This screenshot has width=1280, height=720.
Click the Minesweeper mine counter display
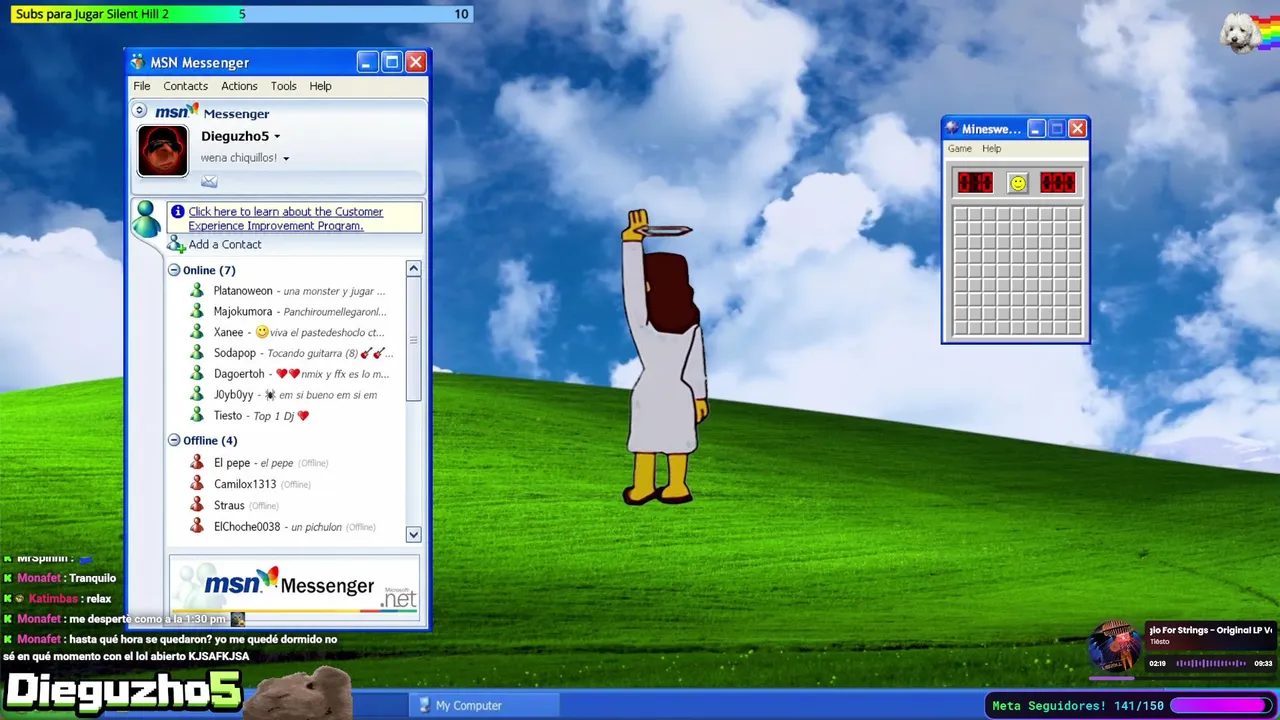[975, 182]
